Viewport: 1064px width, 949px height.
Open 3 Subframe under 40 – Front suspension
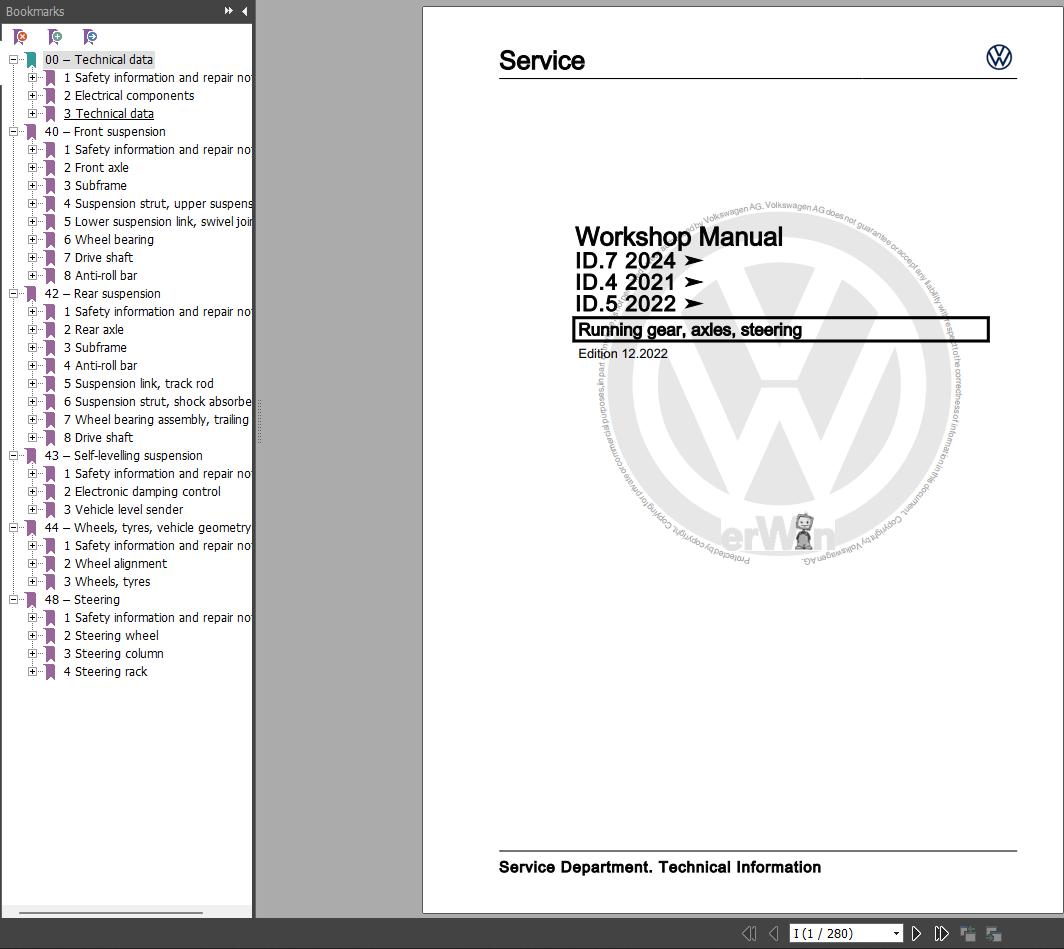(x=95, y=186)
